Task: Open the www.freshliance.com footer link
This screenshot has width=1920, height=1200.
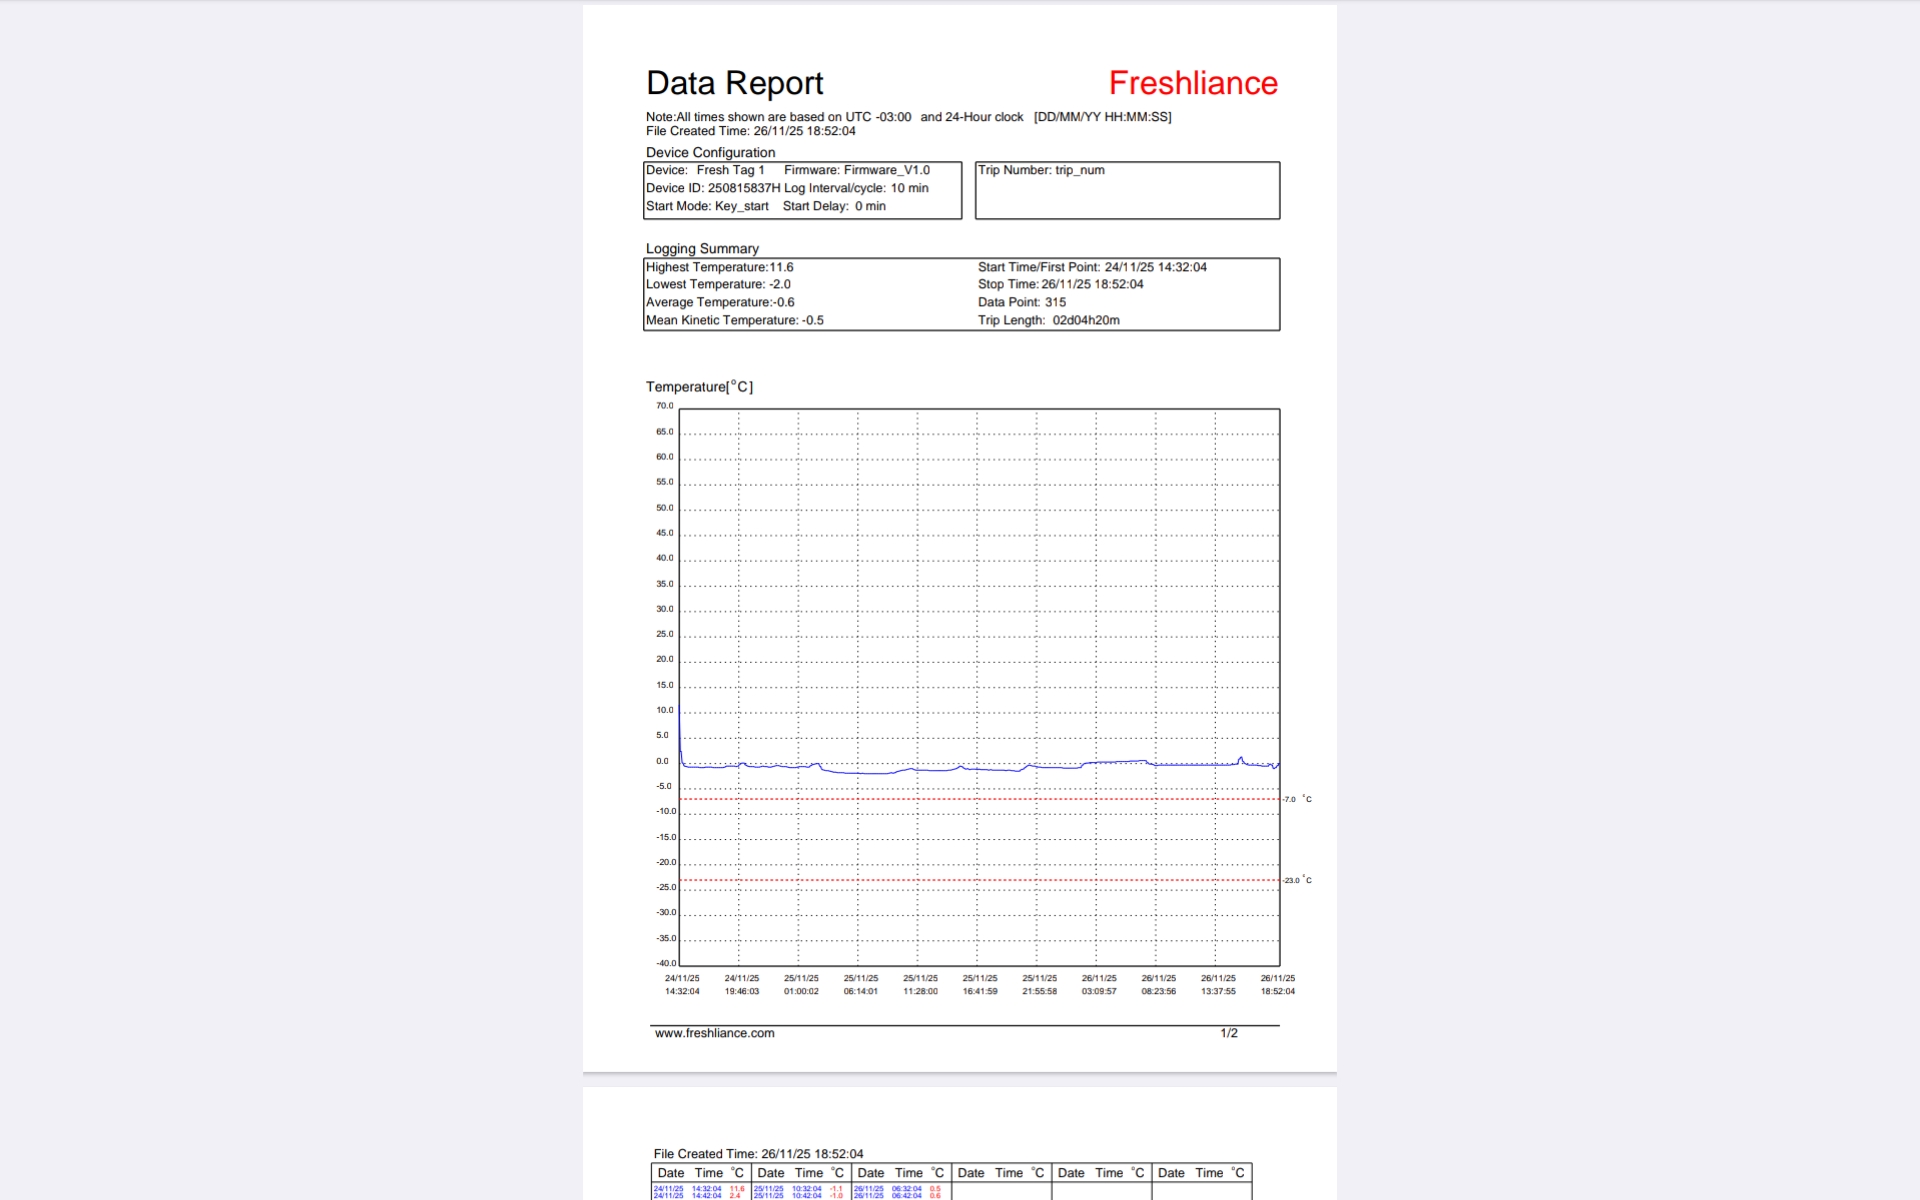Action: coord(714,1033)
